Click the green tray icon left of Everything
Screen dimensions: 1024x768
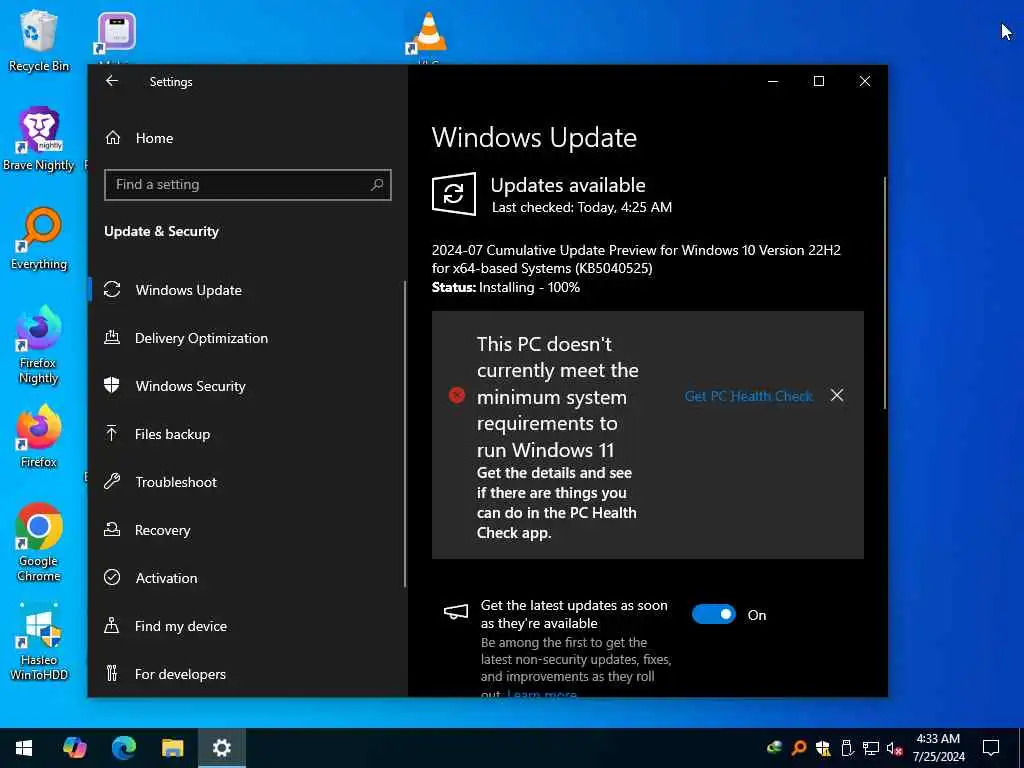(x=775, y=748)
